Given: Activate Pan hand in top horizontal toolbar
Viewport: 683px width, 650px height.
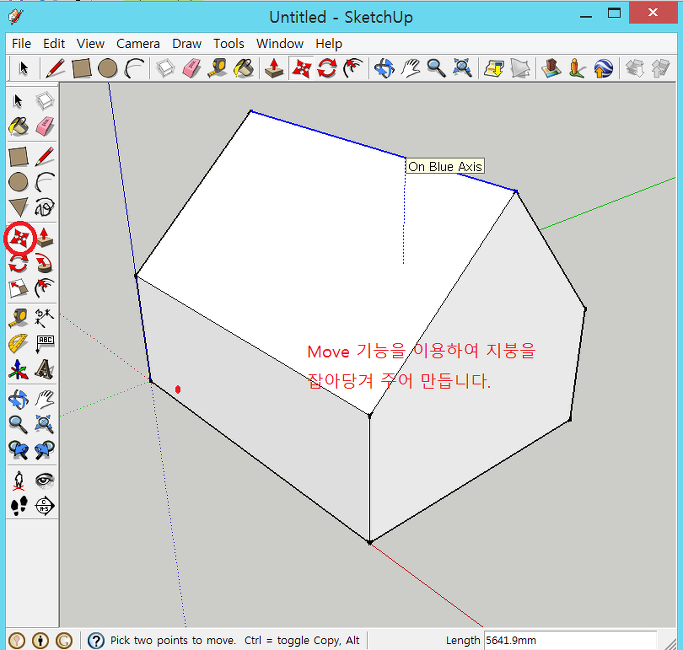Looking at the screenshot, I should [410, 68].
